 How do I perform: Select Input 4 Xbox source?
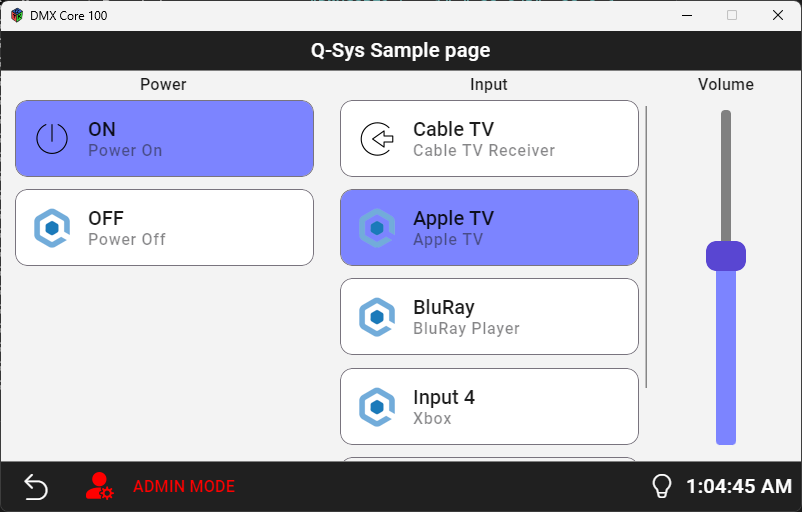coord(489,407)
